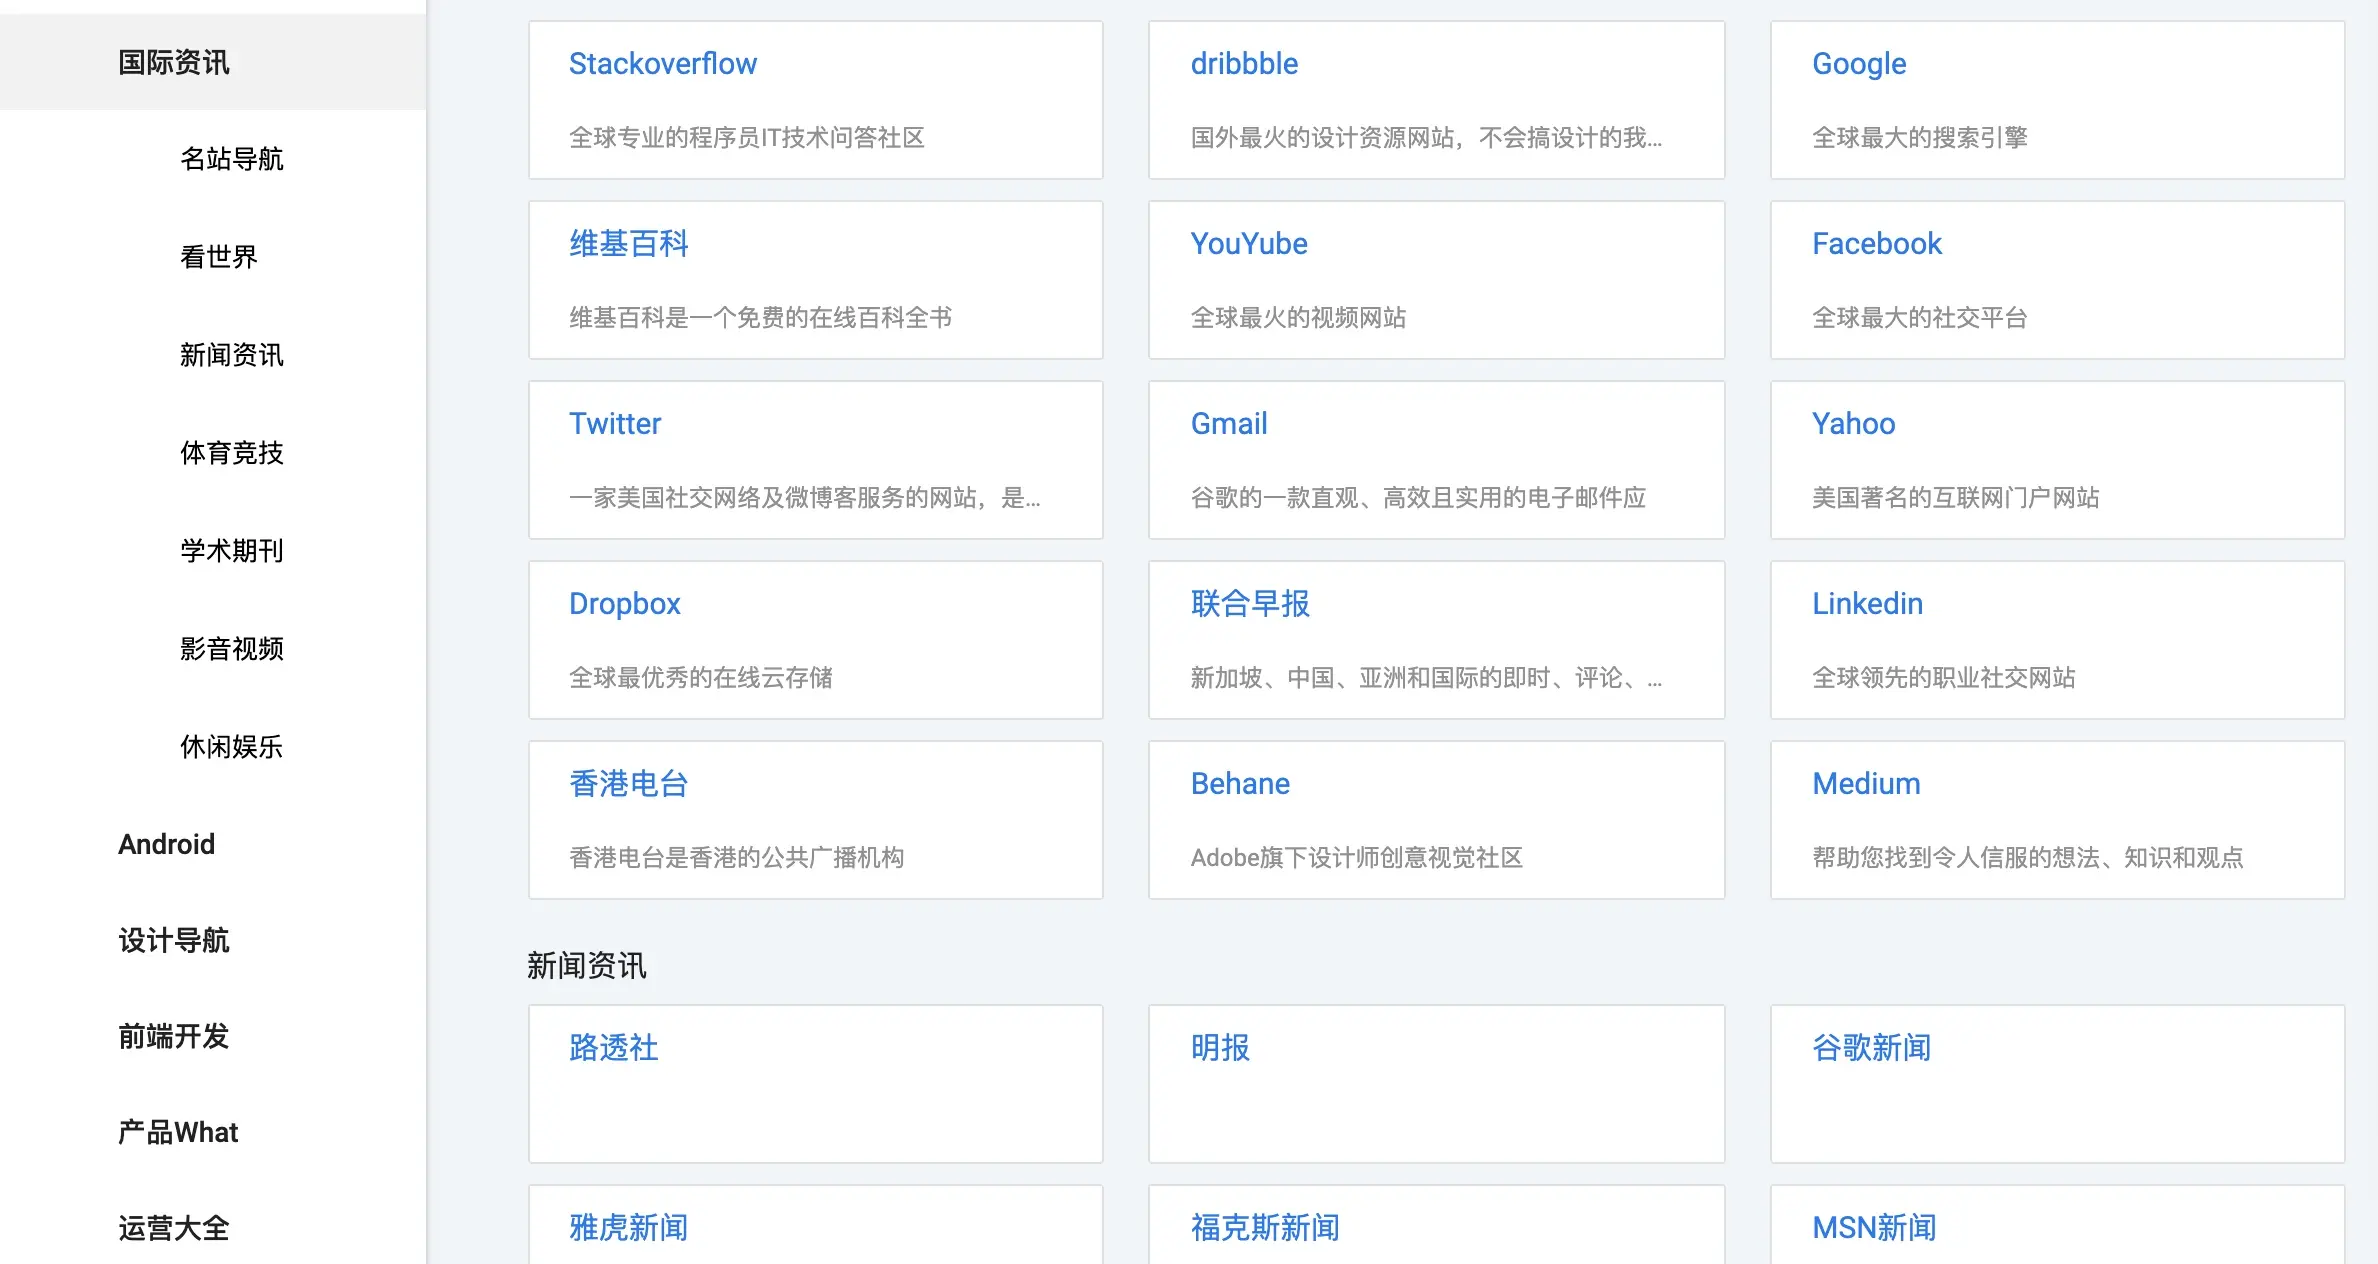The height and width of the screenshot is (1264, 2378).
Task: Click description 全球最大的社交平台
Action: pyautogui.click(x=1920, y=318)
